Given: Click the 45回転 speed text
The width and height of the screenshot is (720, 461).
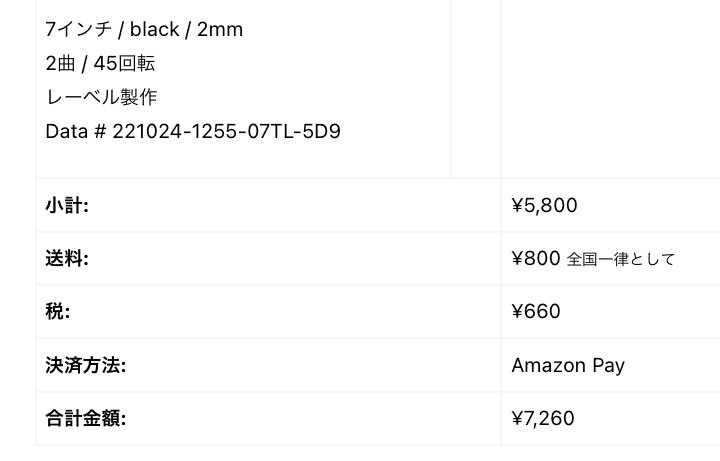Looking at the screenshot, I should [124, 63].
